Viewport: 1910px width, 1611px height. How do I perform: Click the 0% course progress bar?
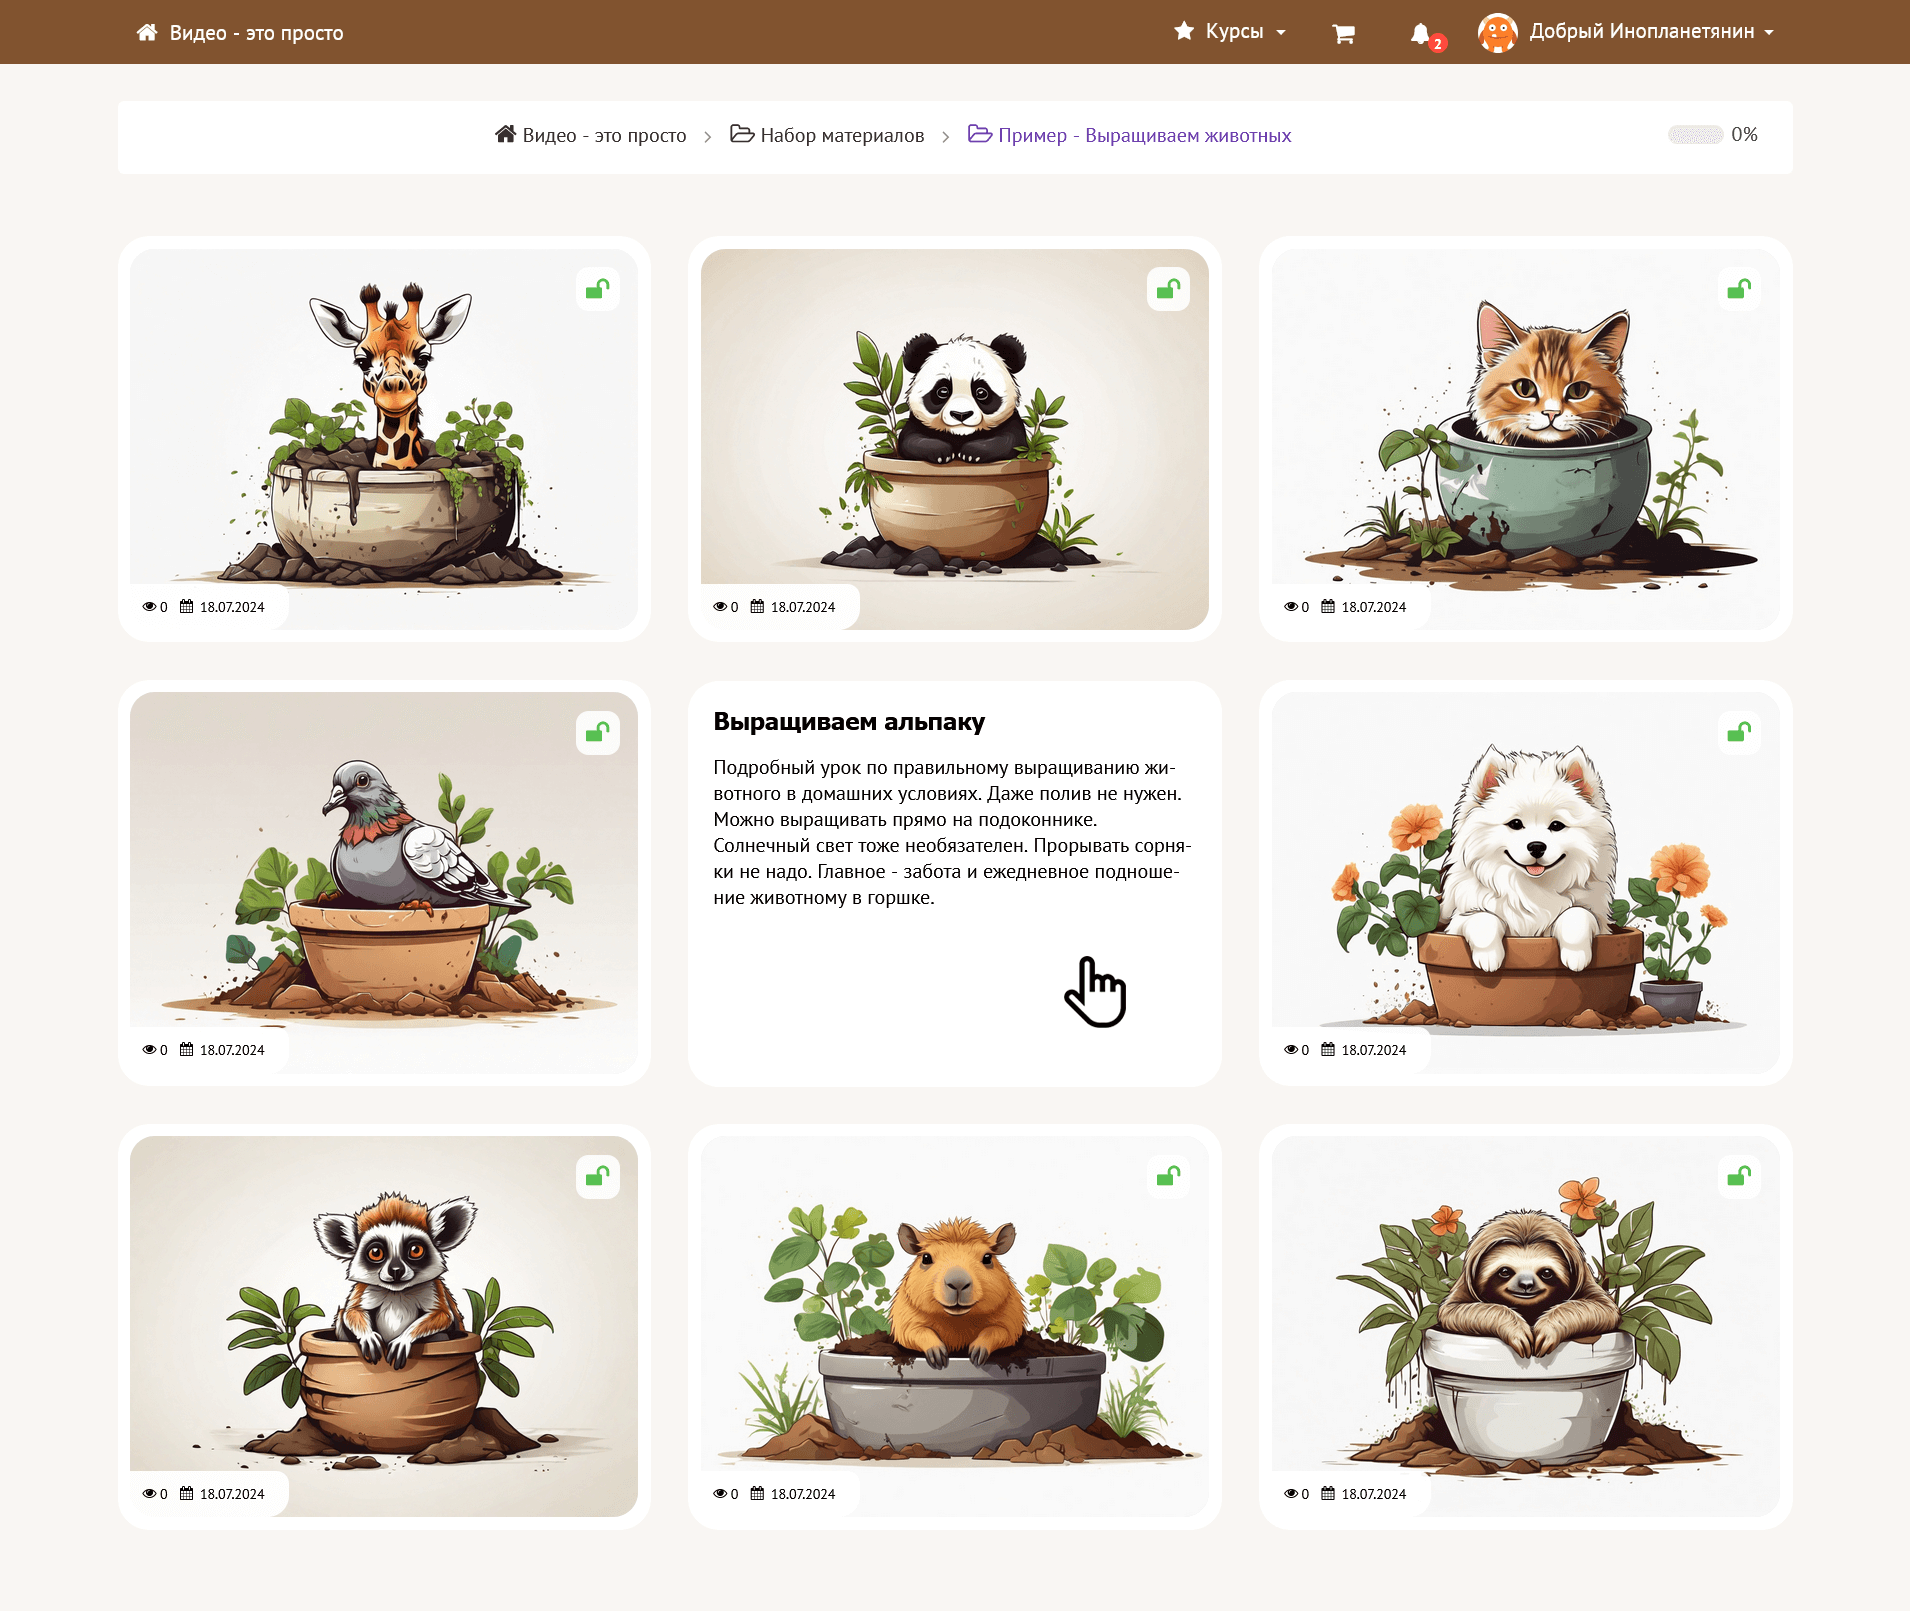tap(1695, 135)
